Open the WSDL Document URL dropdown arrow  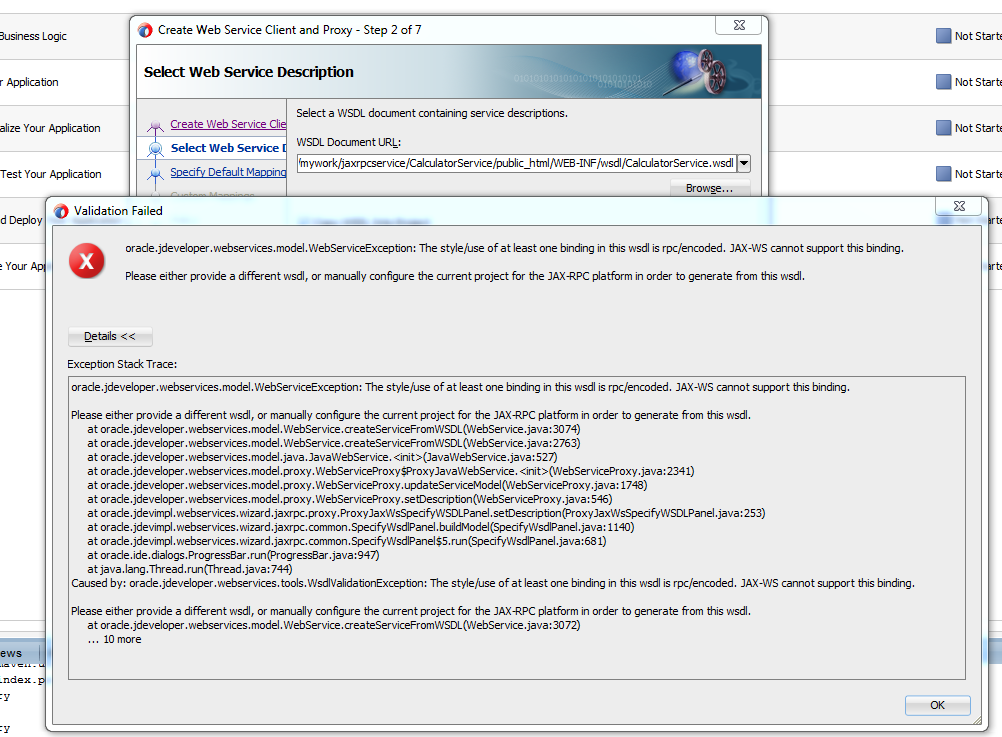coord(744,163)
